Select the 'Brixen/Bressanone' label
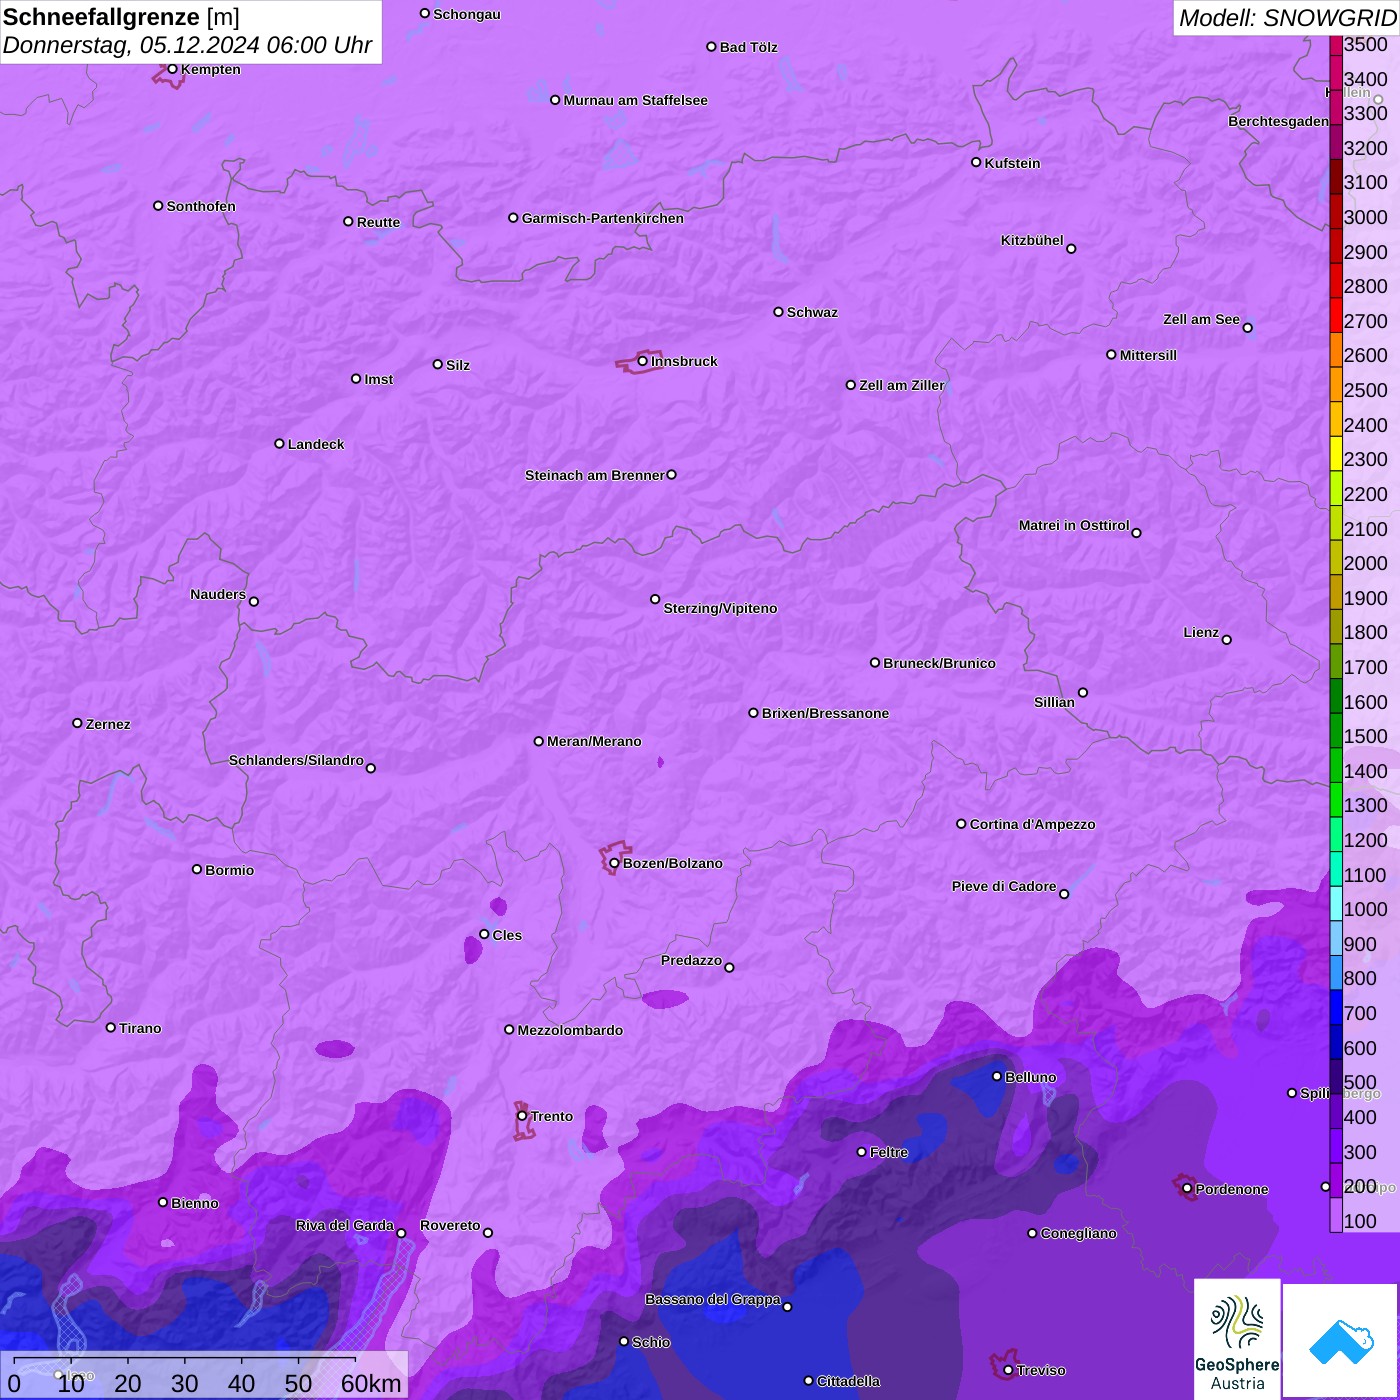Viewport: 1400px width, 1400px height. coord(826,713)
